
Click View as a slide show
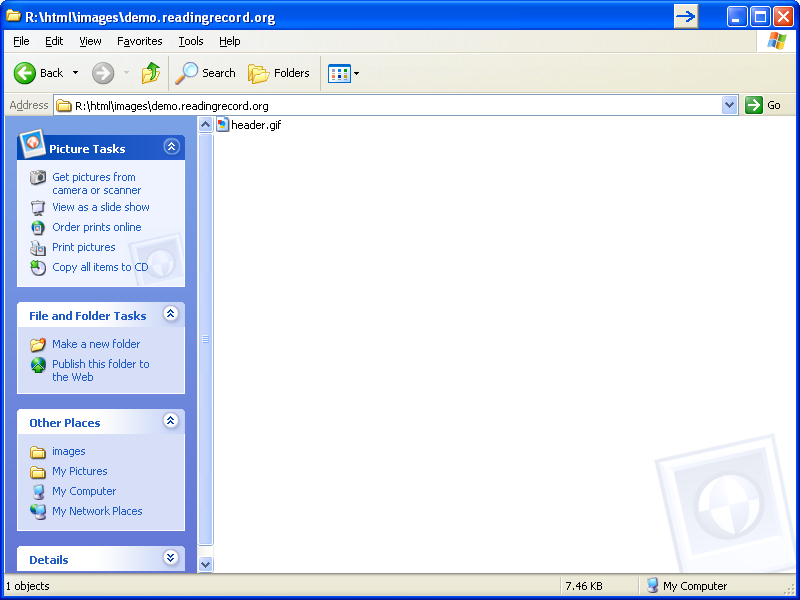pyautogui.click(x=101, y=207)
